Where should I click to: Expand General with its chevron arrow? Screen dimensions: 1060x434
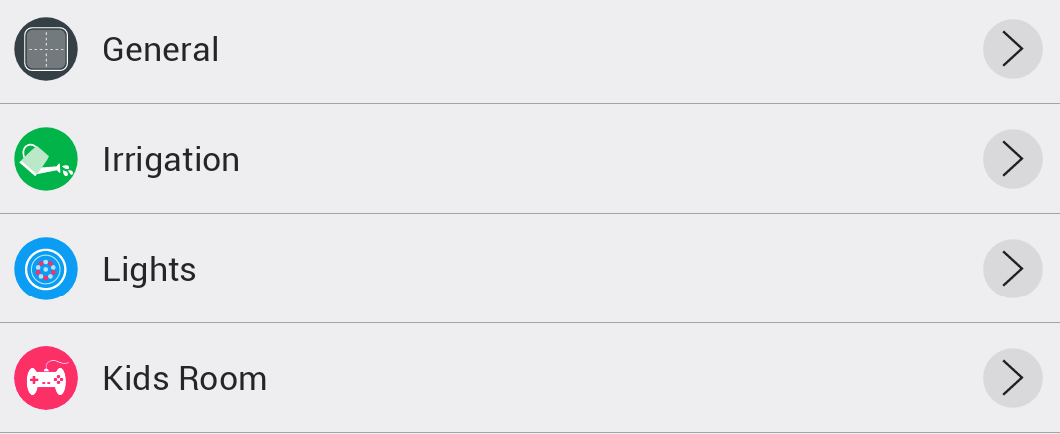coord(1013,49)
